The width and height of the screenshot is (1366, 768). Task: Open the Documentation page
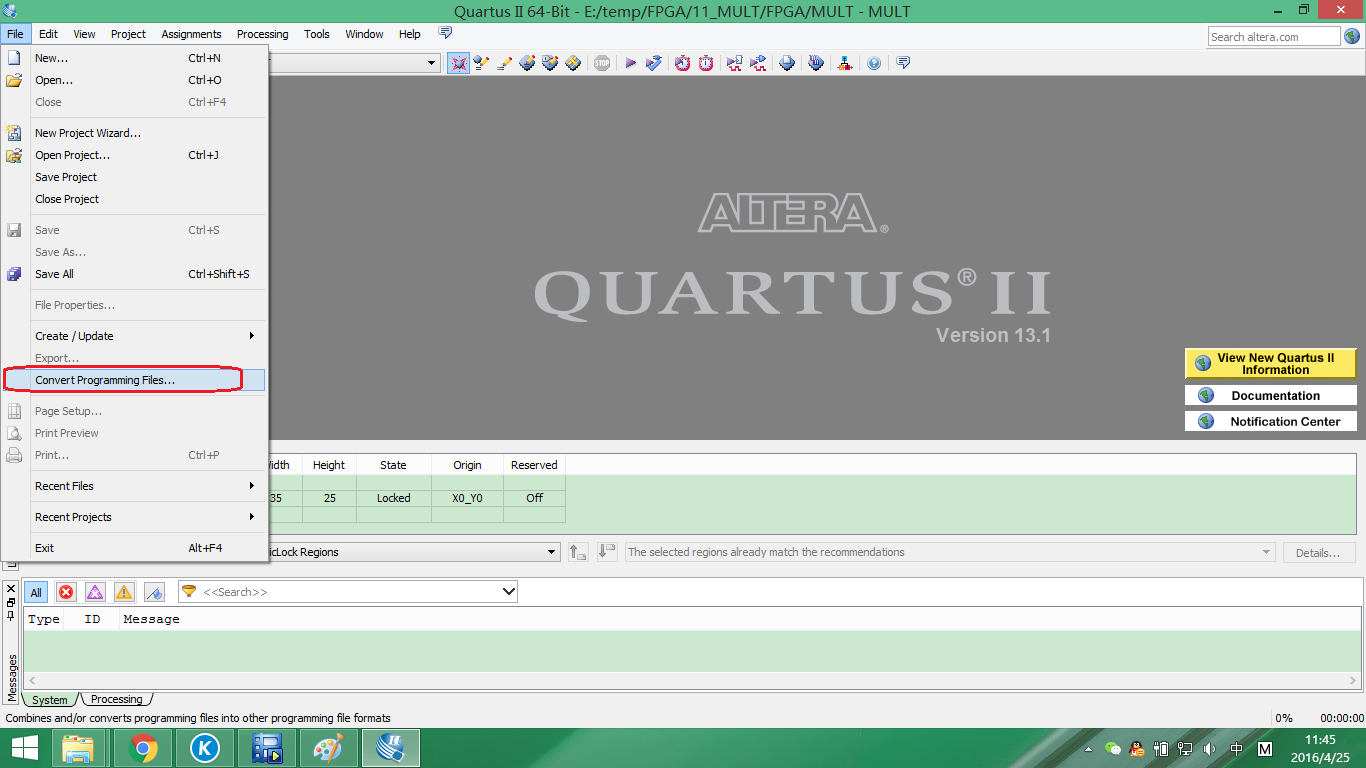(x=1270, y=395)
